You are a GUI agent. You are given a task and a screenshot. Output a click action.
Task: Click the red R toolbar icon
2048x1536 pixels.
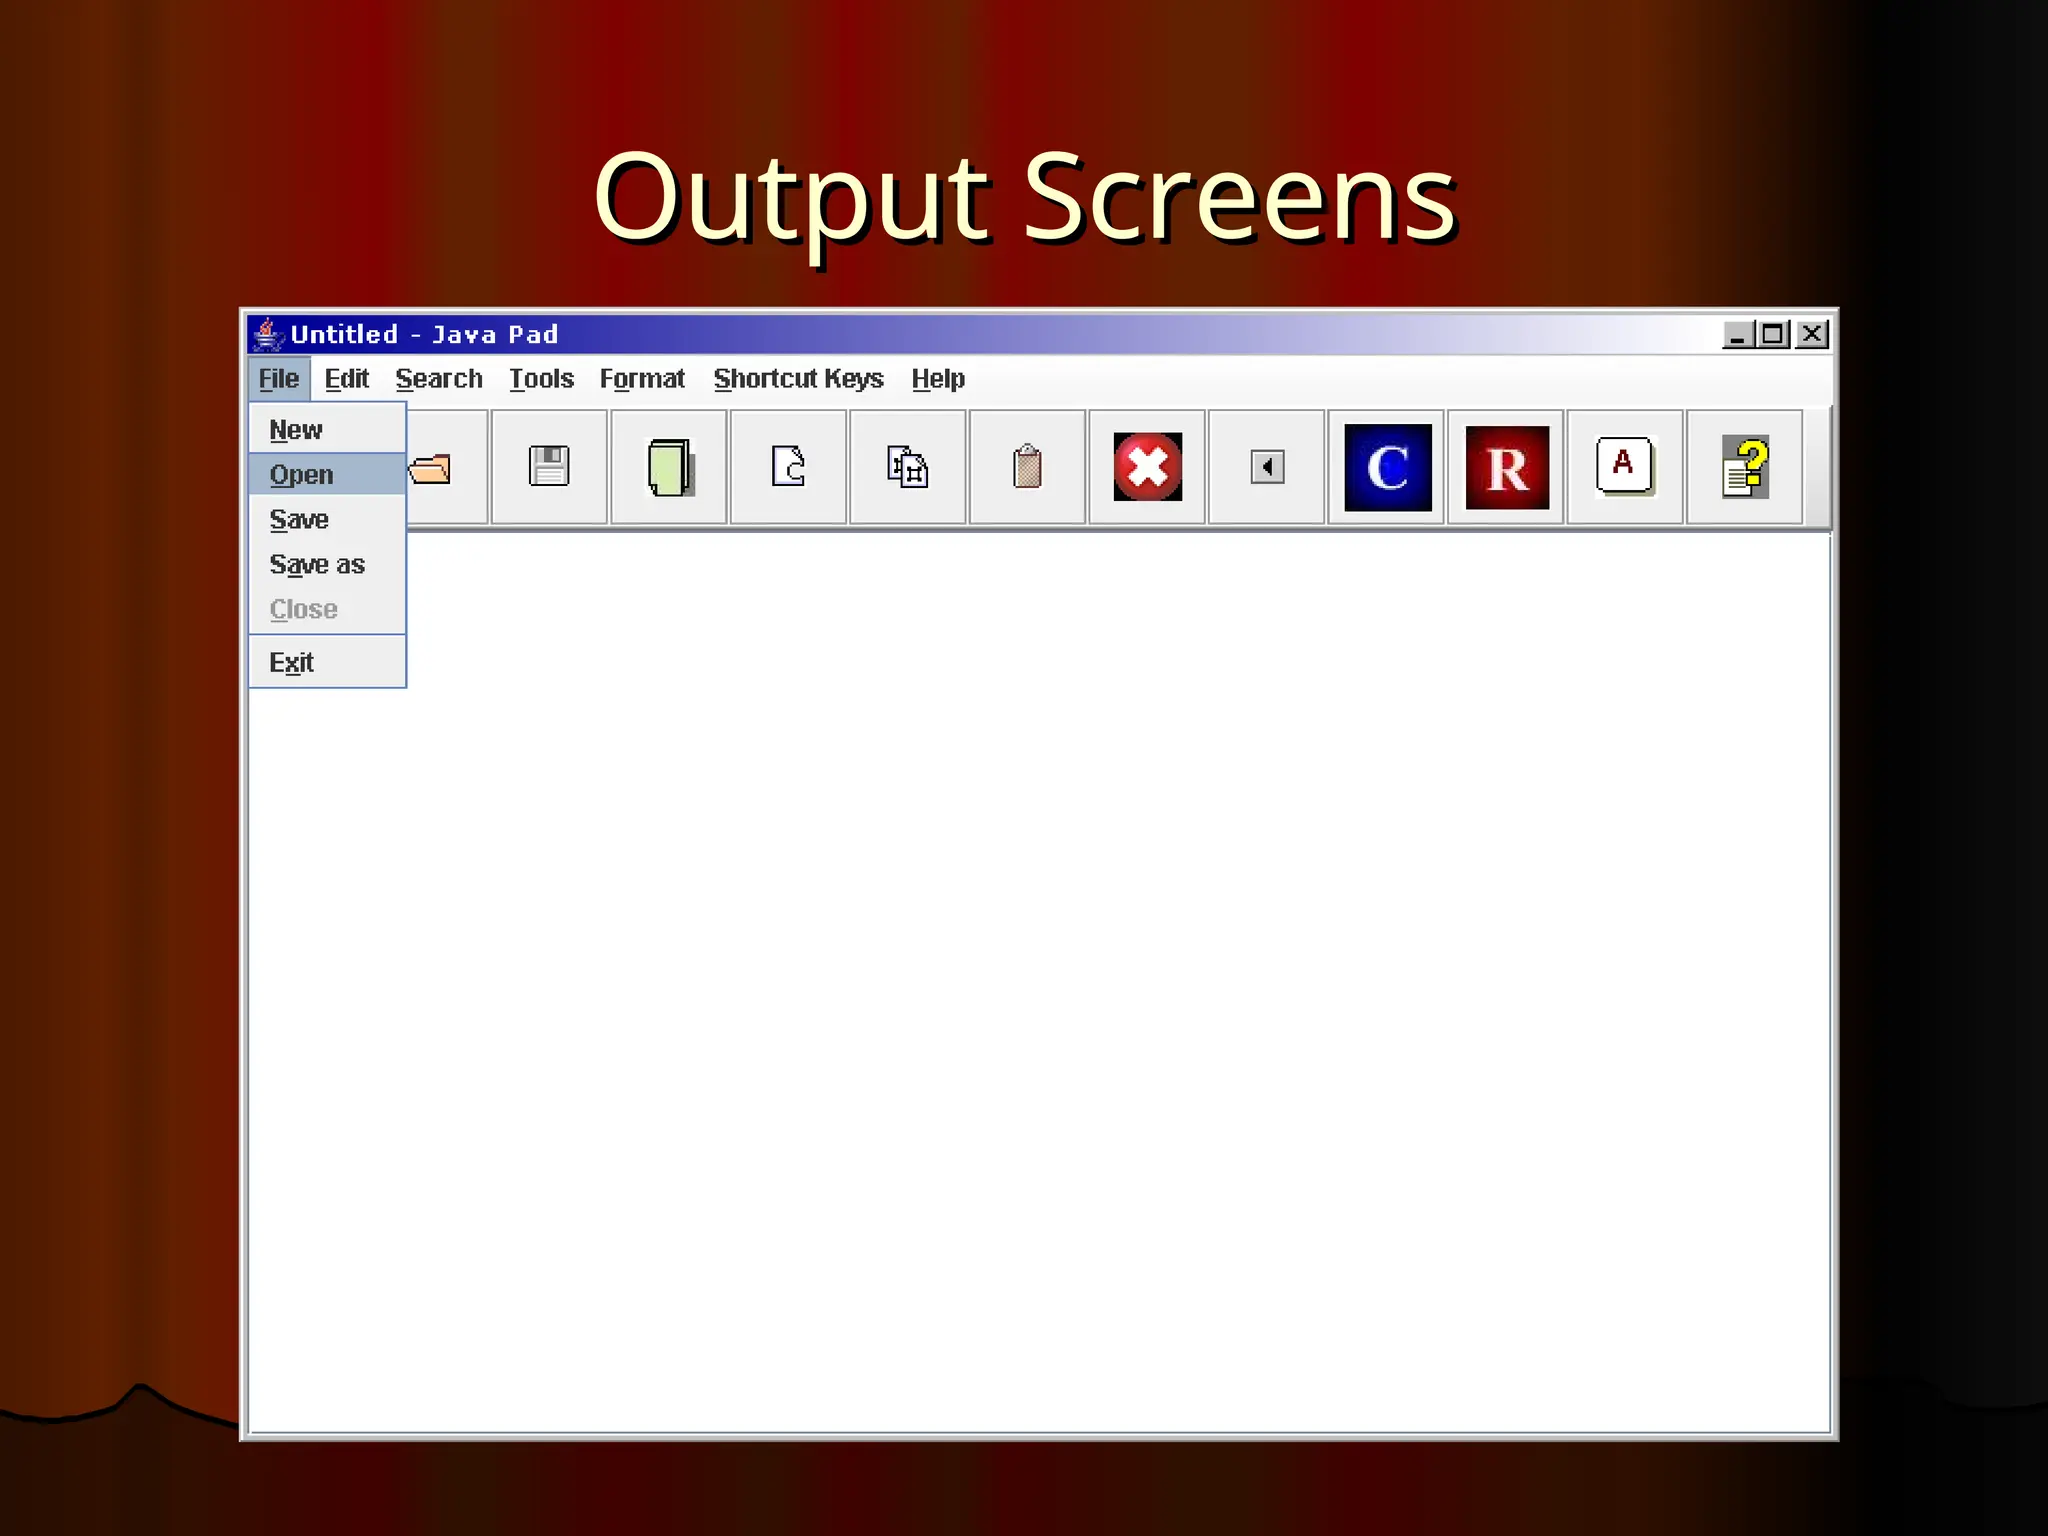1507,467
